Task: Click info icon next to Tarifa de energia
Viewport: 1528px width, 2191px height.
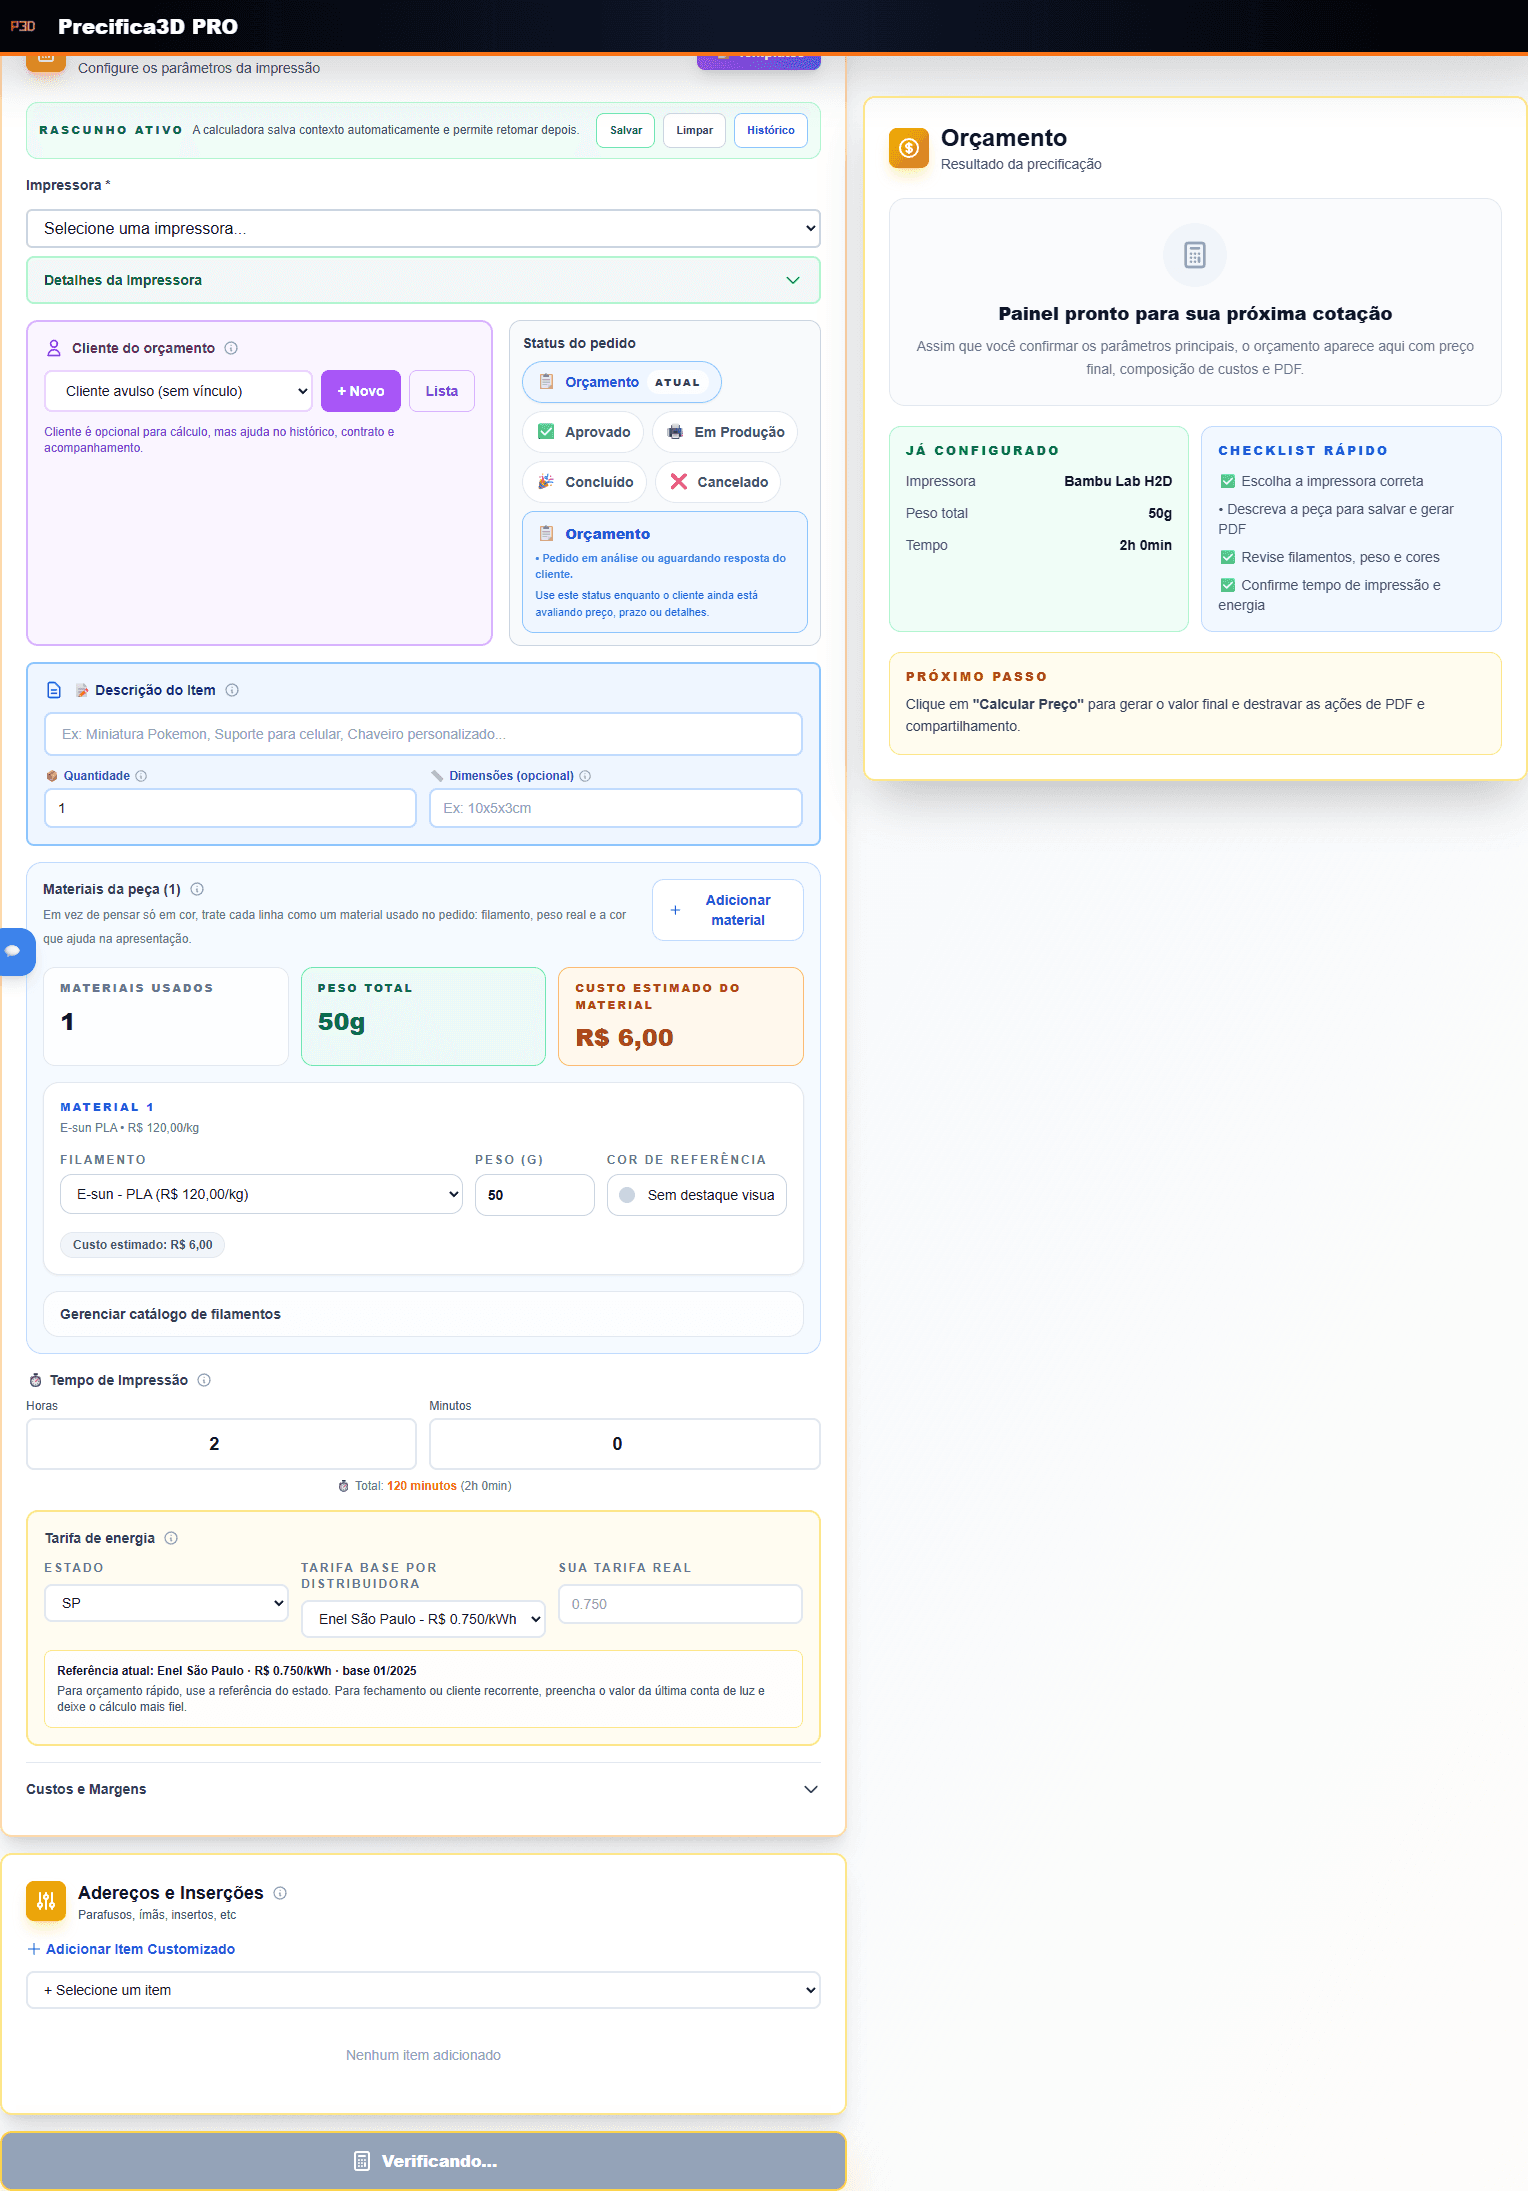Action: pos(171,1538)
